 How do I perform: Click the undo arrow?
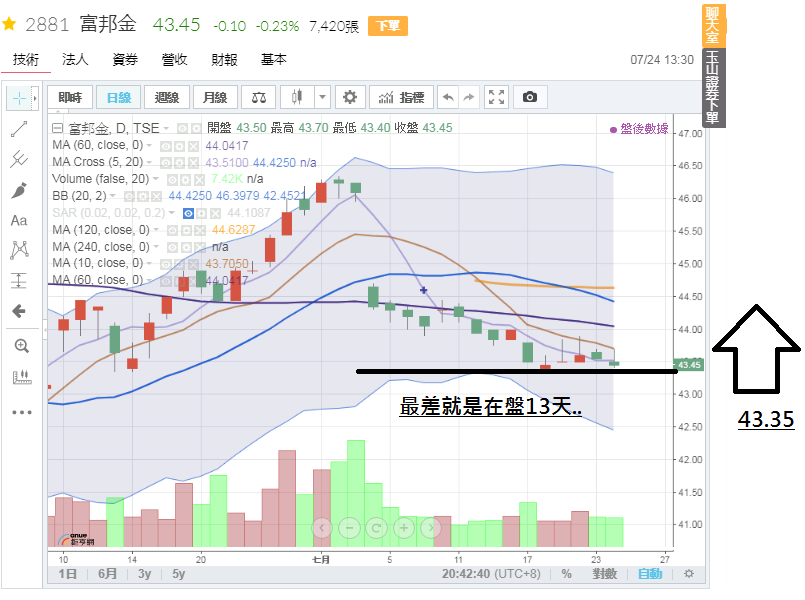pyautogui.click(x=448, y=97)
